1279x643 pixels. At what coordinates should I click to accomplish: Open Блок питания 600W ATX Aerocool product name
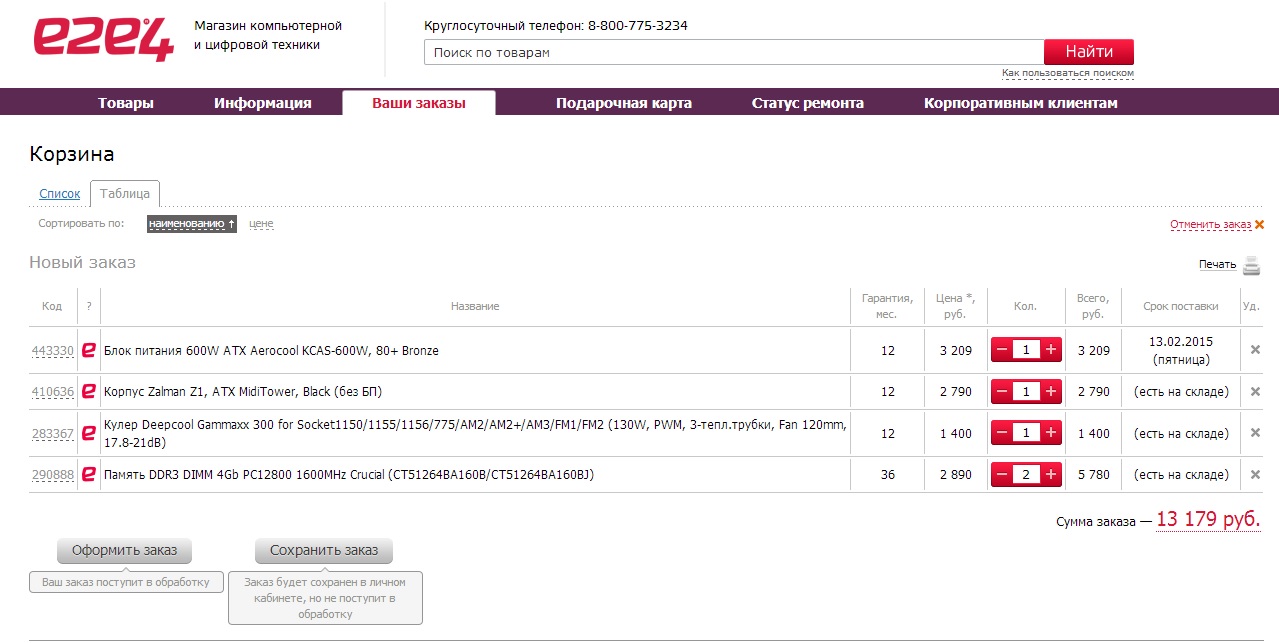click(x=271, y=351)
